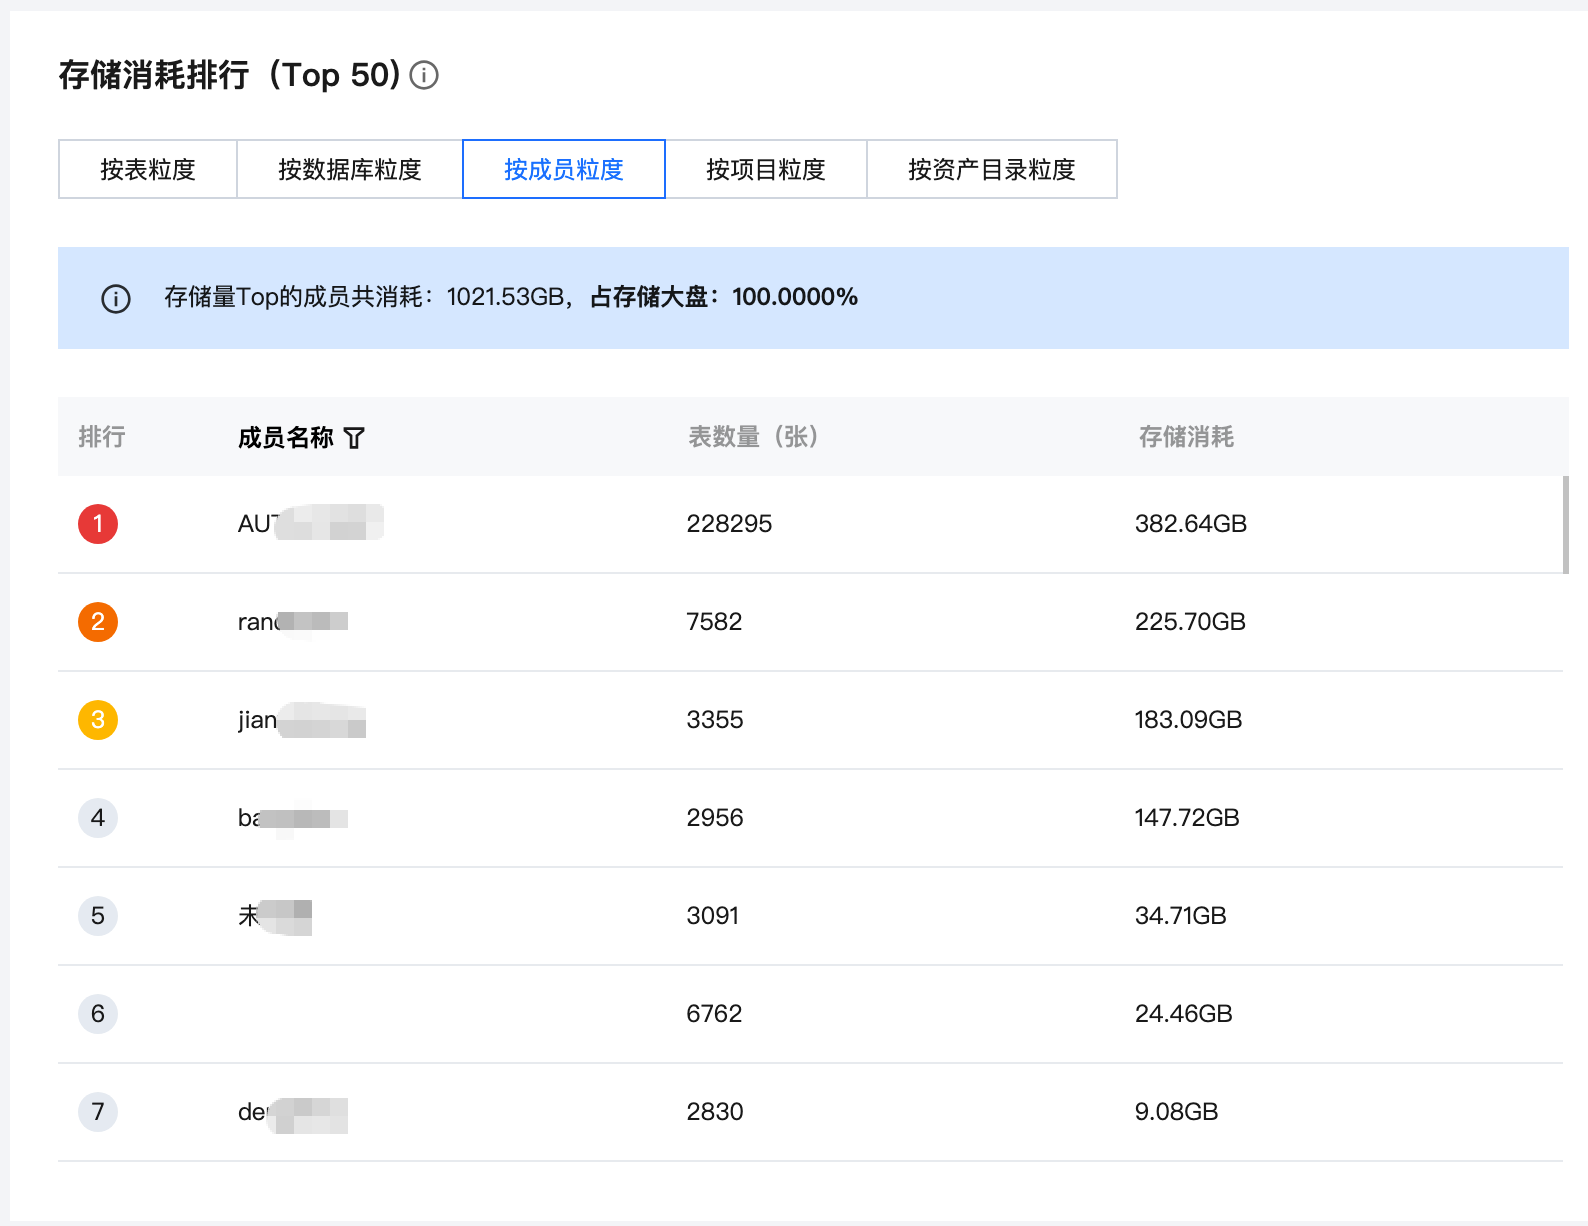Select the 按成员粒度 tab
The image size is (1588, 1226).
click(x=564, y=170)
